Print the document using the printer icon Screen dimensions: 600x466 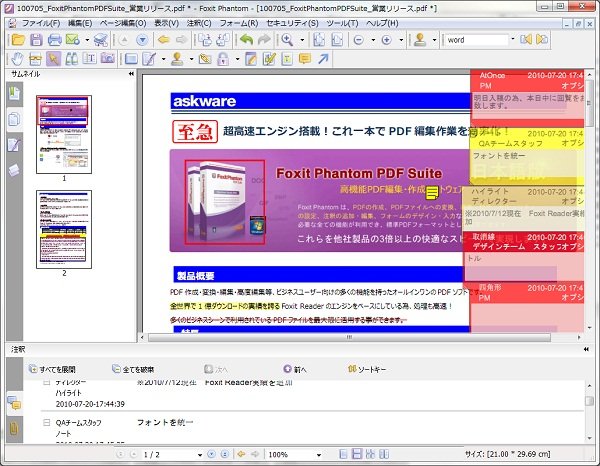(55, 40)
